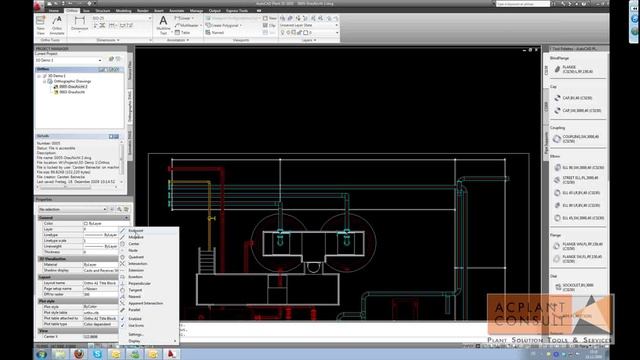Open Firefox from the taskbar
The height and width of the screenshot is (360, 640).
pyautogui.click(x=78, y=354)
